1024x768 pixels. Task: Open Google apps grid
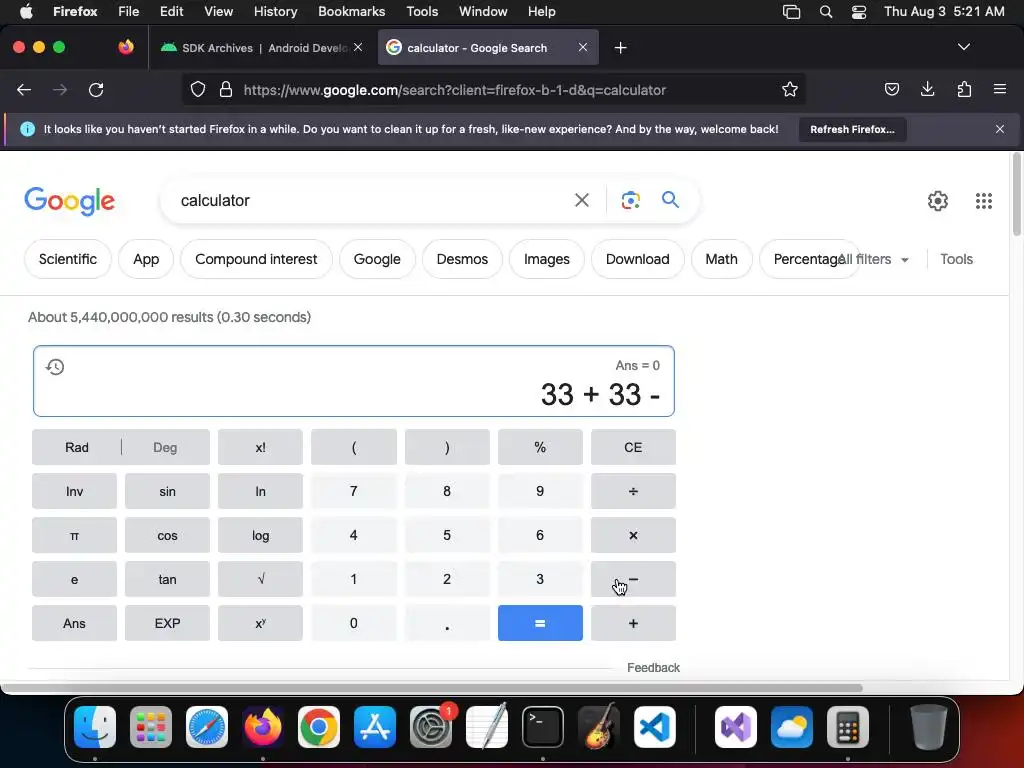(984, 200)
